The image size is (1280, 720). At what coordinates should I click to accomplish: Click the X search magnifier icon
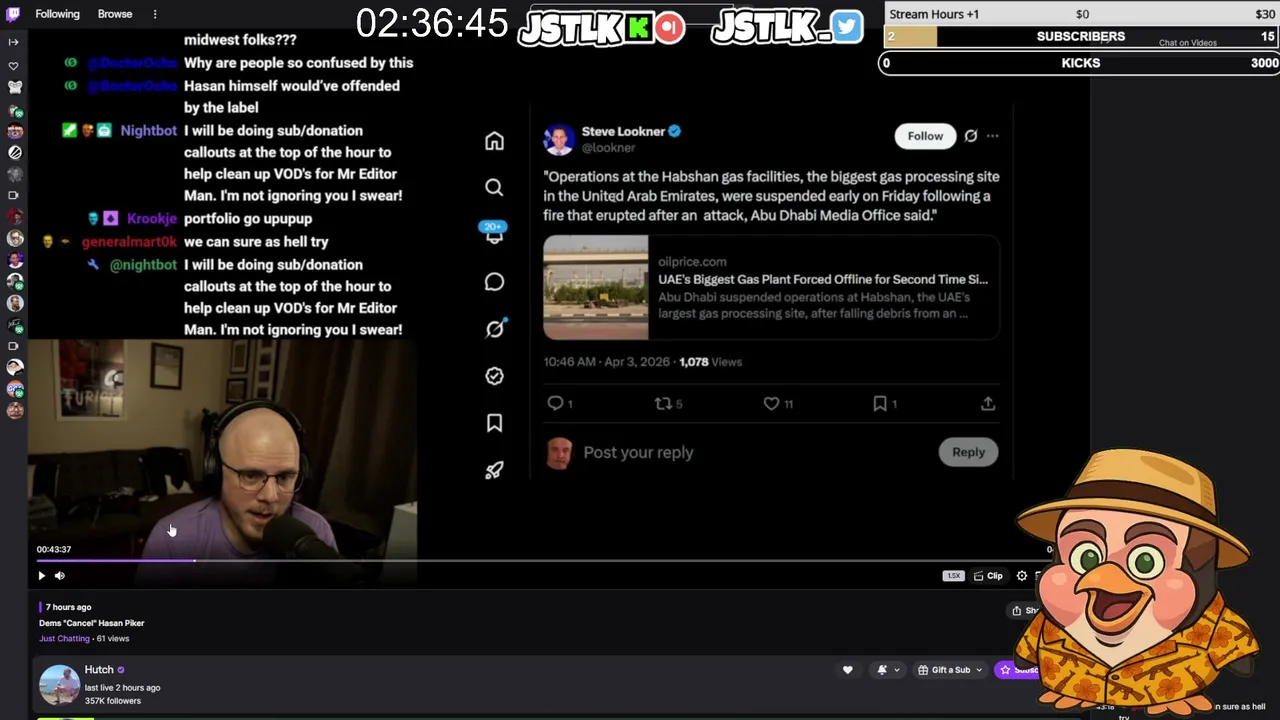(x=494, y=187)
